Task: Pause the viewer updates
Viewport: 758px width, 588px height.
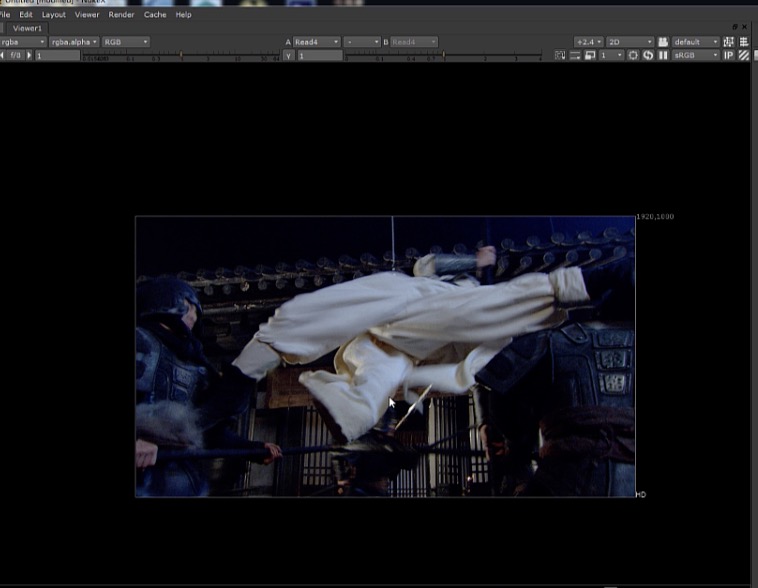Action: click(662, 55)
